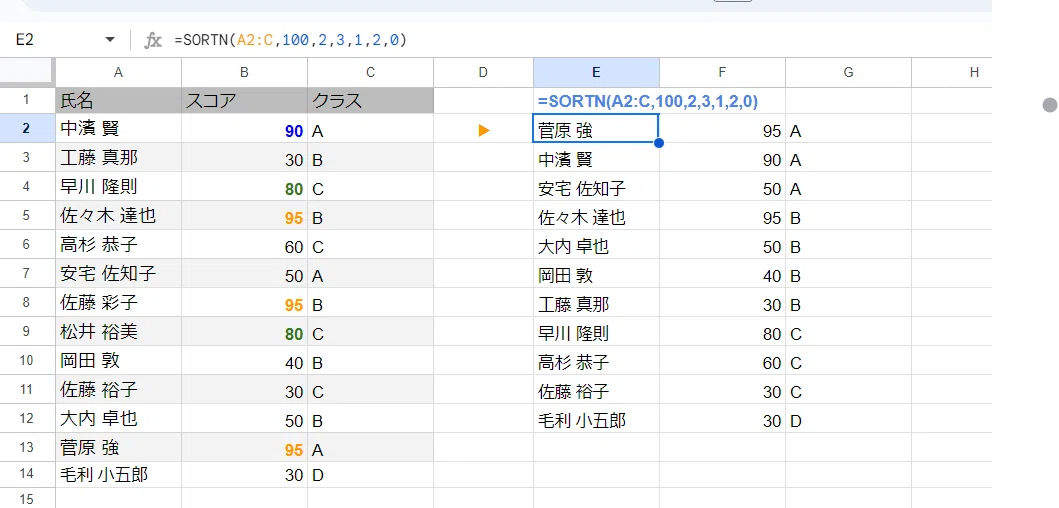Viewport: 1059px width, 508px height.
Task: Click cell 大内 卓也 in column E
Action: click(x=596, y=247)
